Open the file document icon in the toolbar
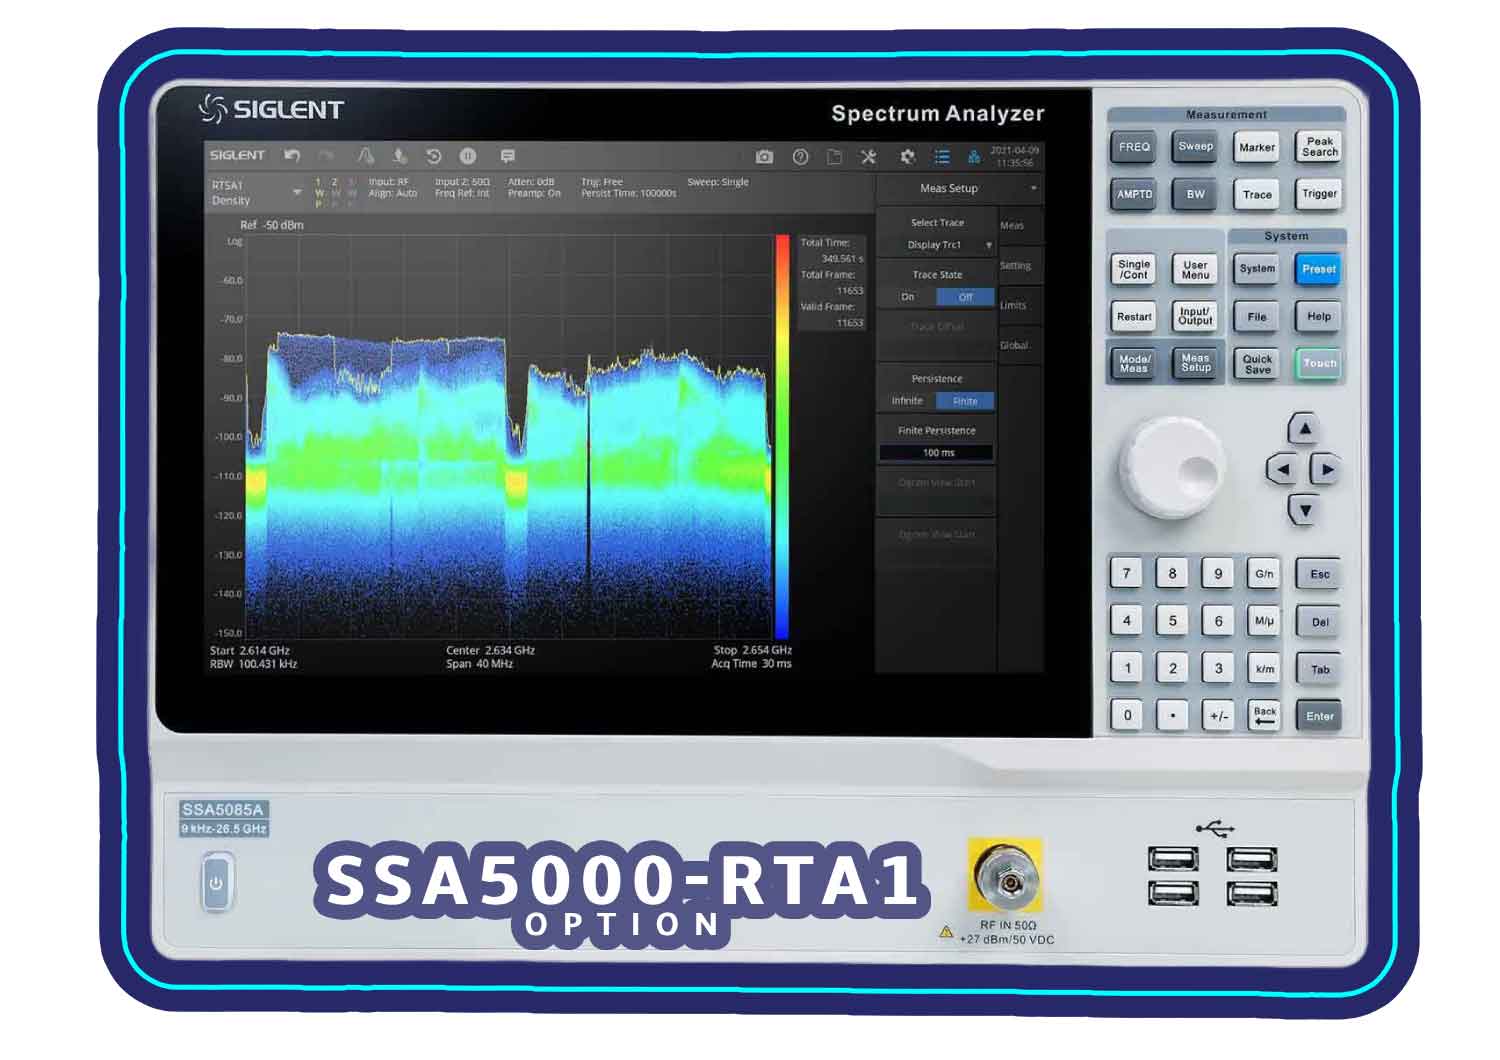 coord(834,157)
